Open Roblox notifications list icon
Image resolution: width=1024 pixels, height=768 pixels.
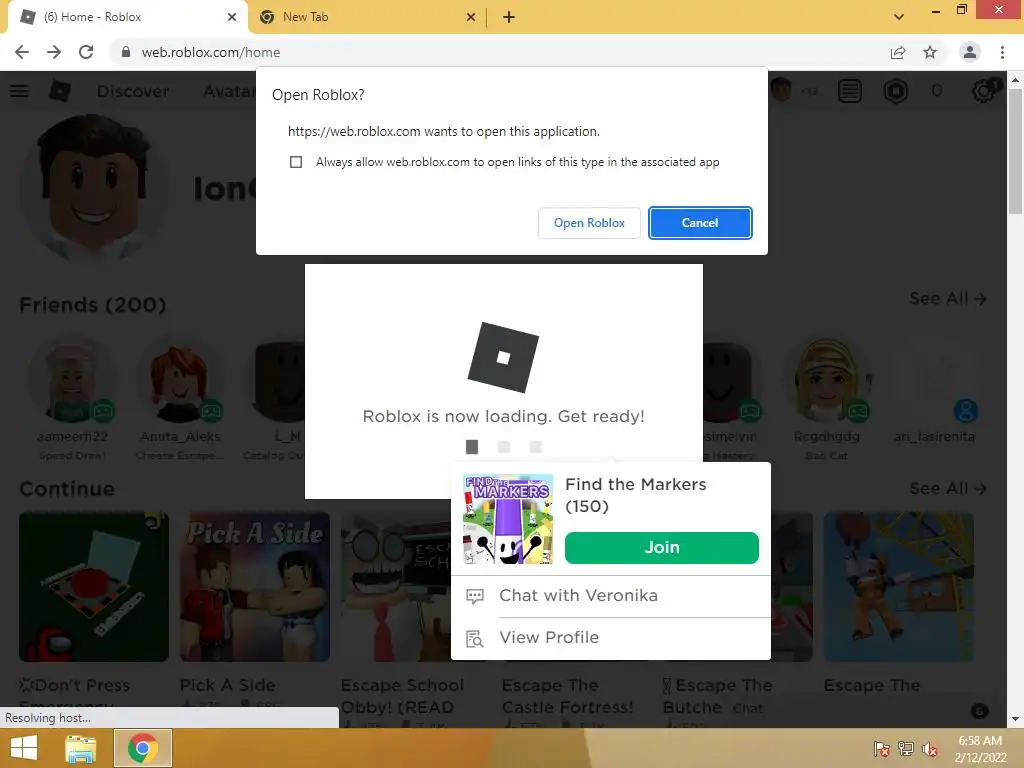coord(850,91)
